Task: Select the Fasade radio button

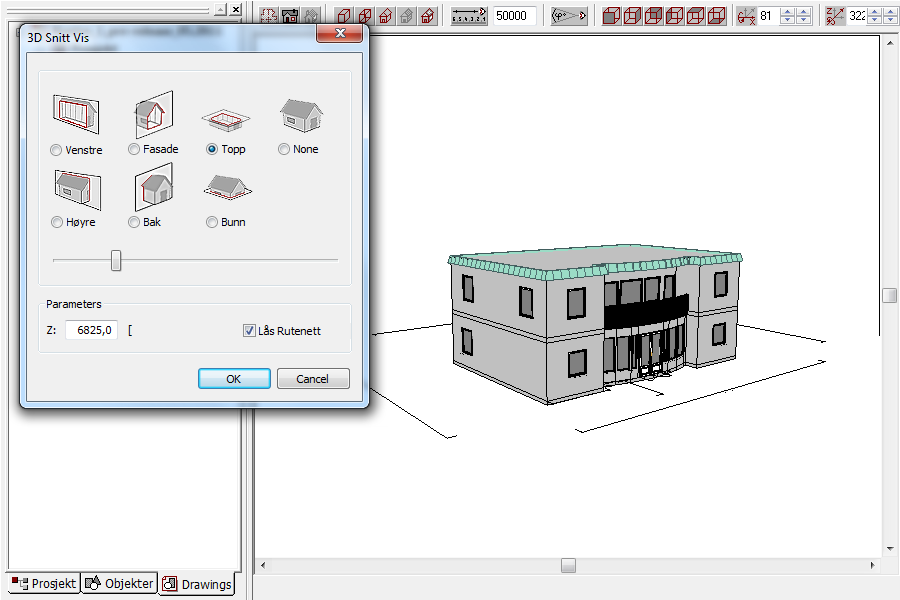Action: point(134,149)
